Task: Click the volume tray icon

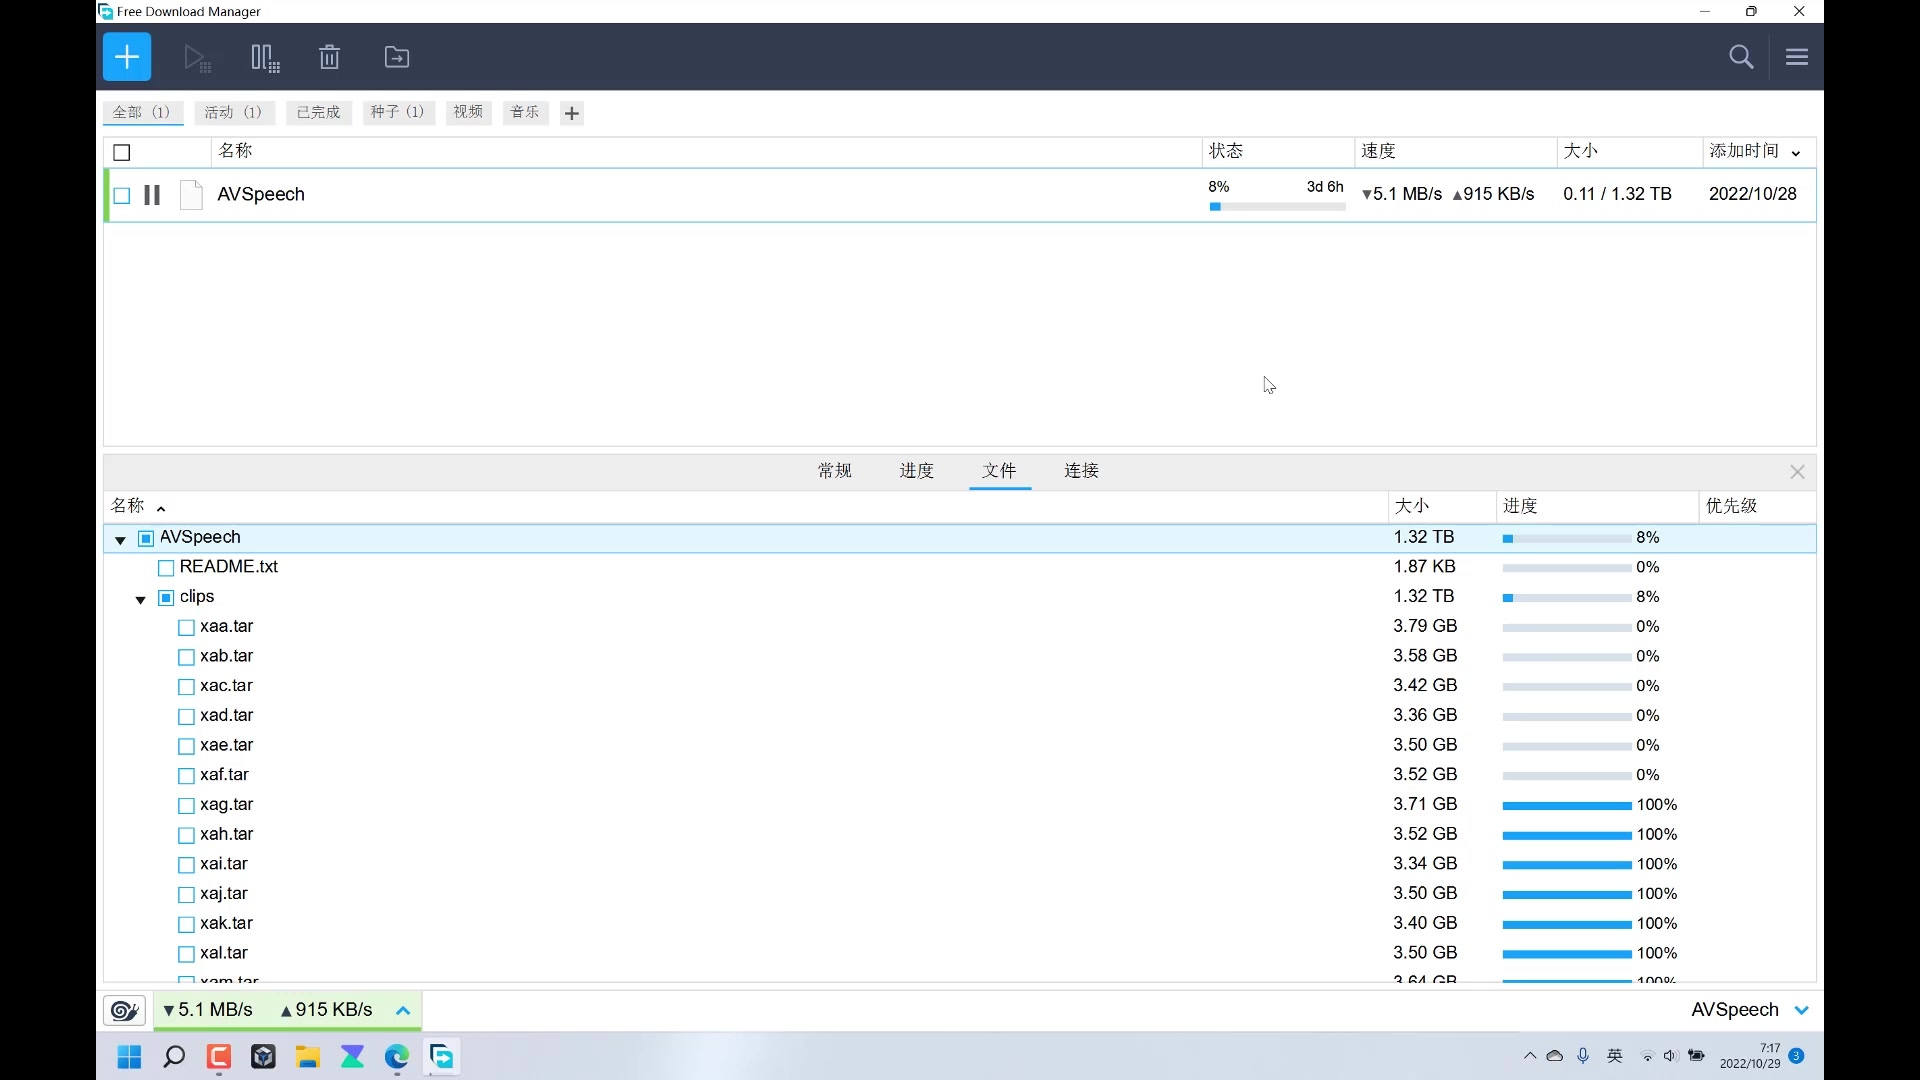Action: pos(1670,1056)
